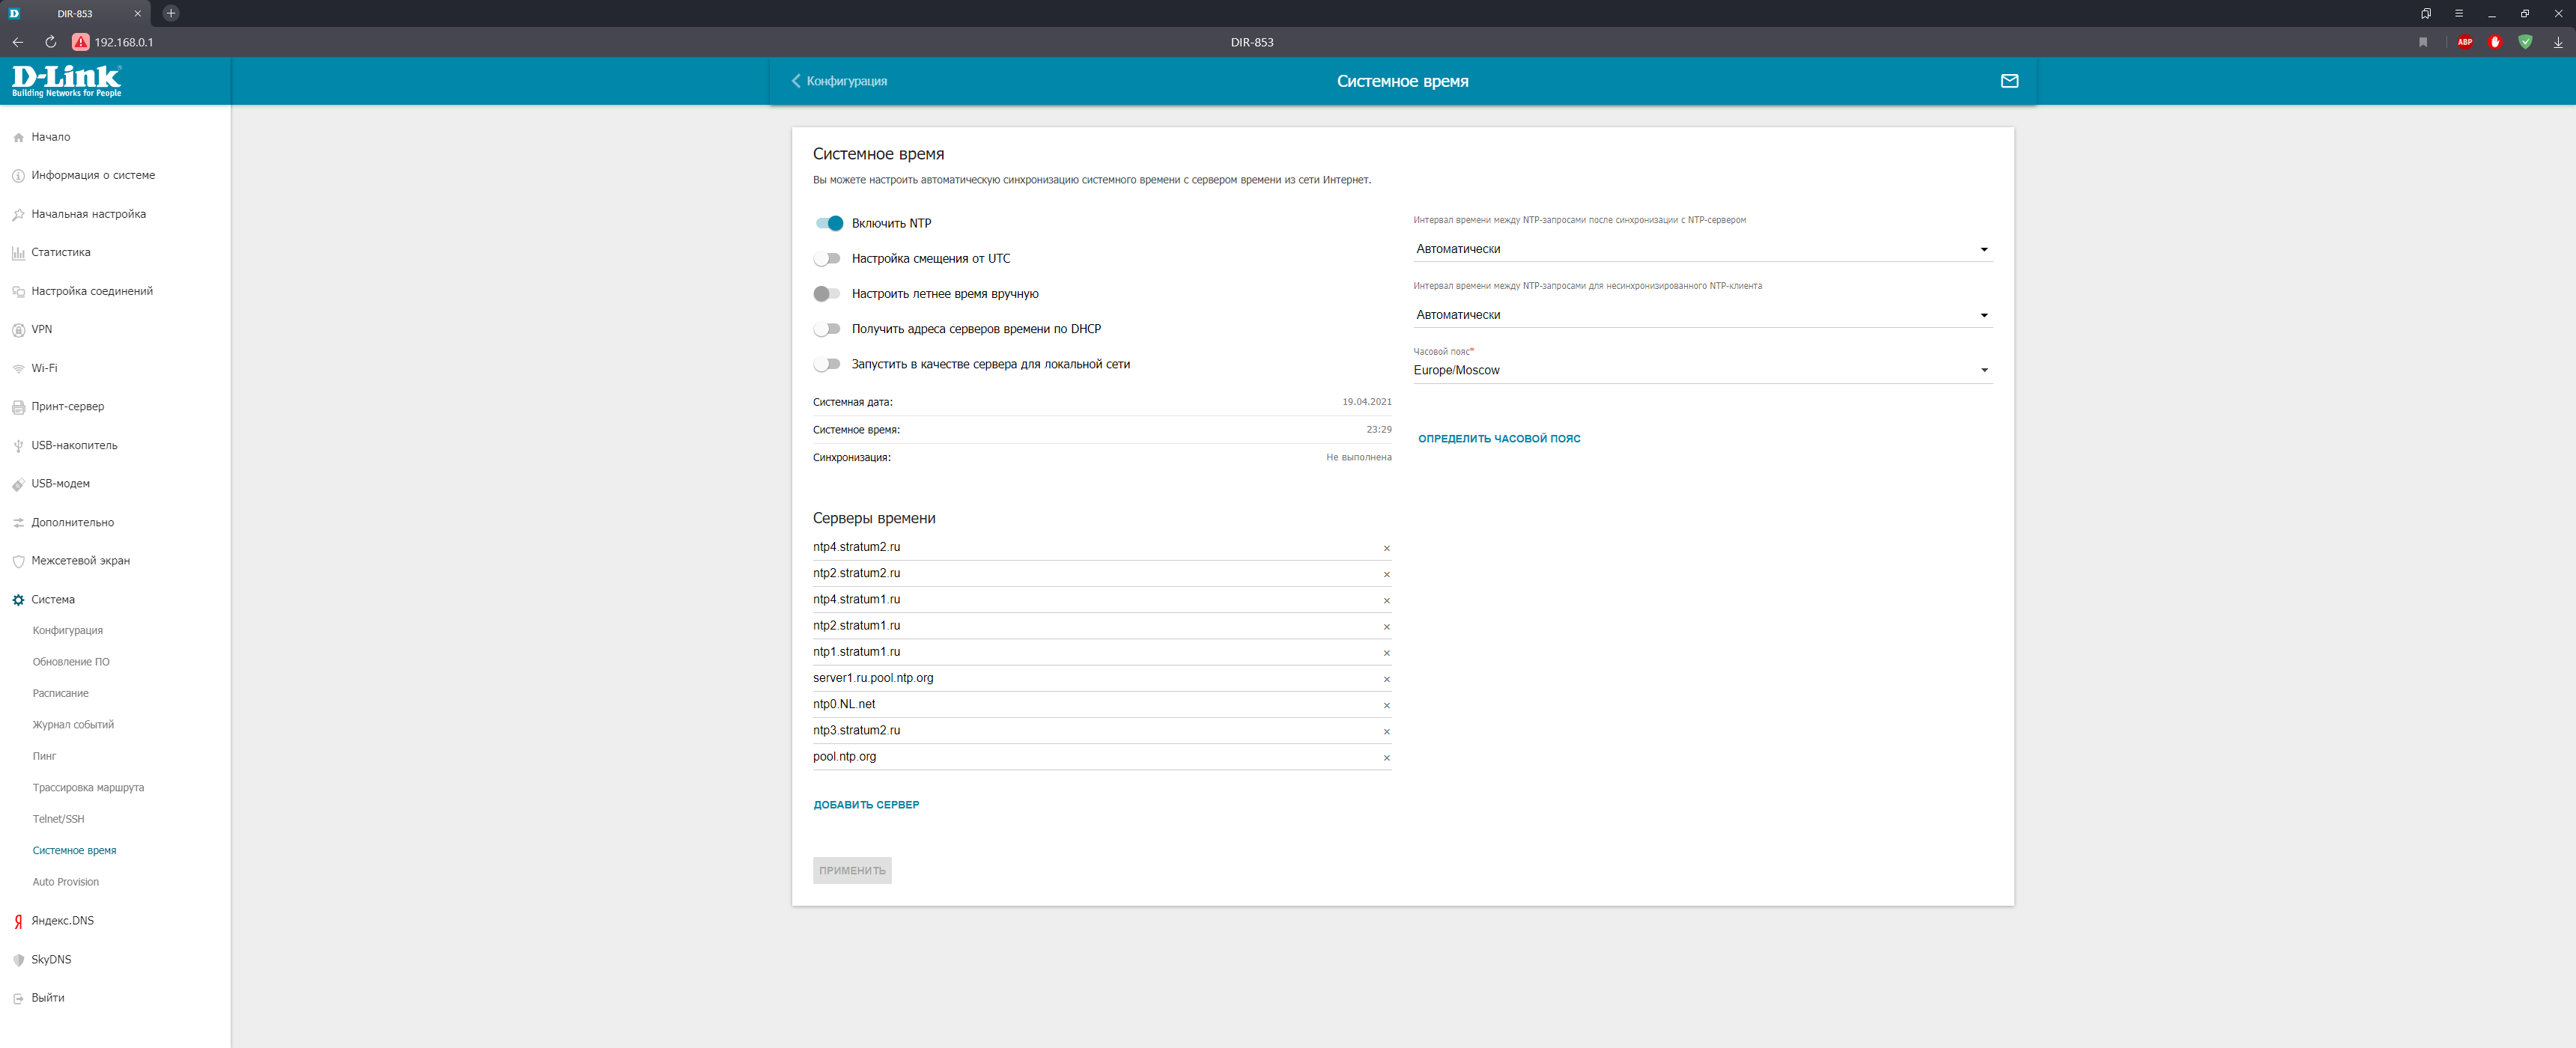Open Обновление ПО in the sidebar

71,662
